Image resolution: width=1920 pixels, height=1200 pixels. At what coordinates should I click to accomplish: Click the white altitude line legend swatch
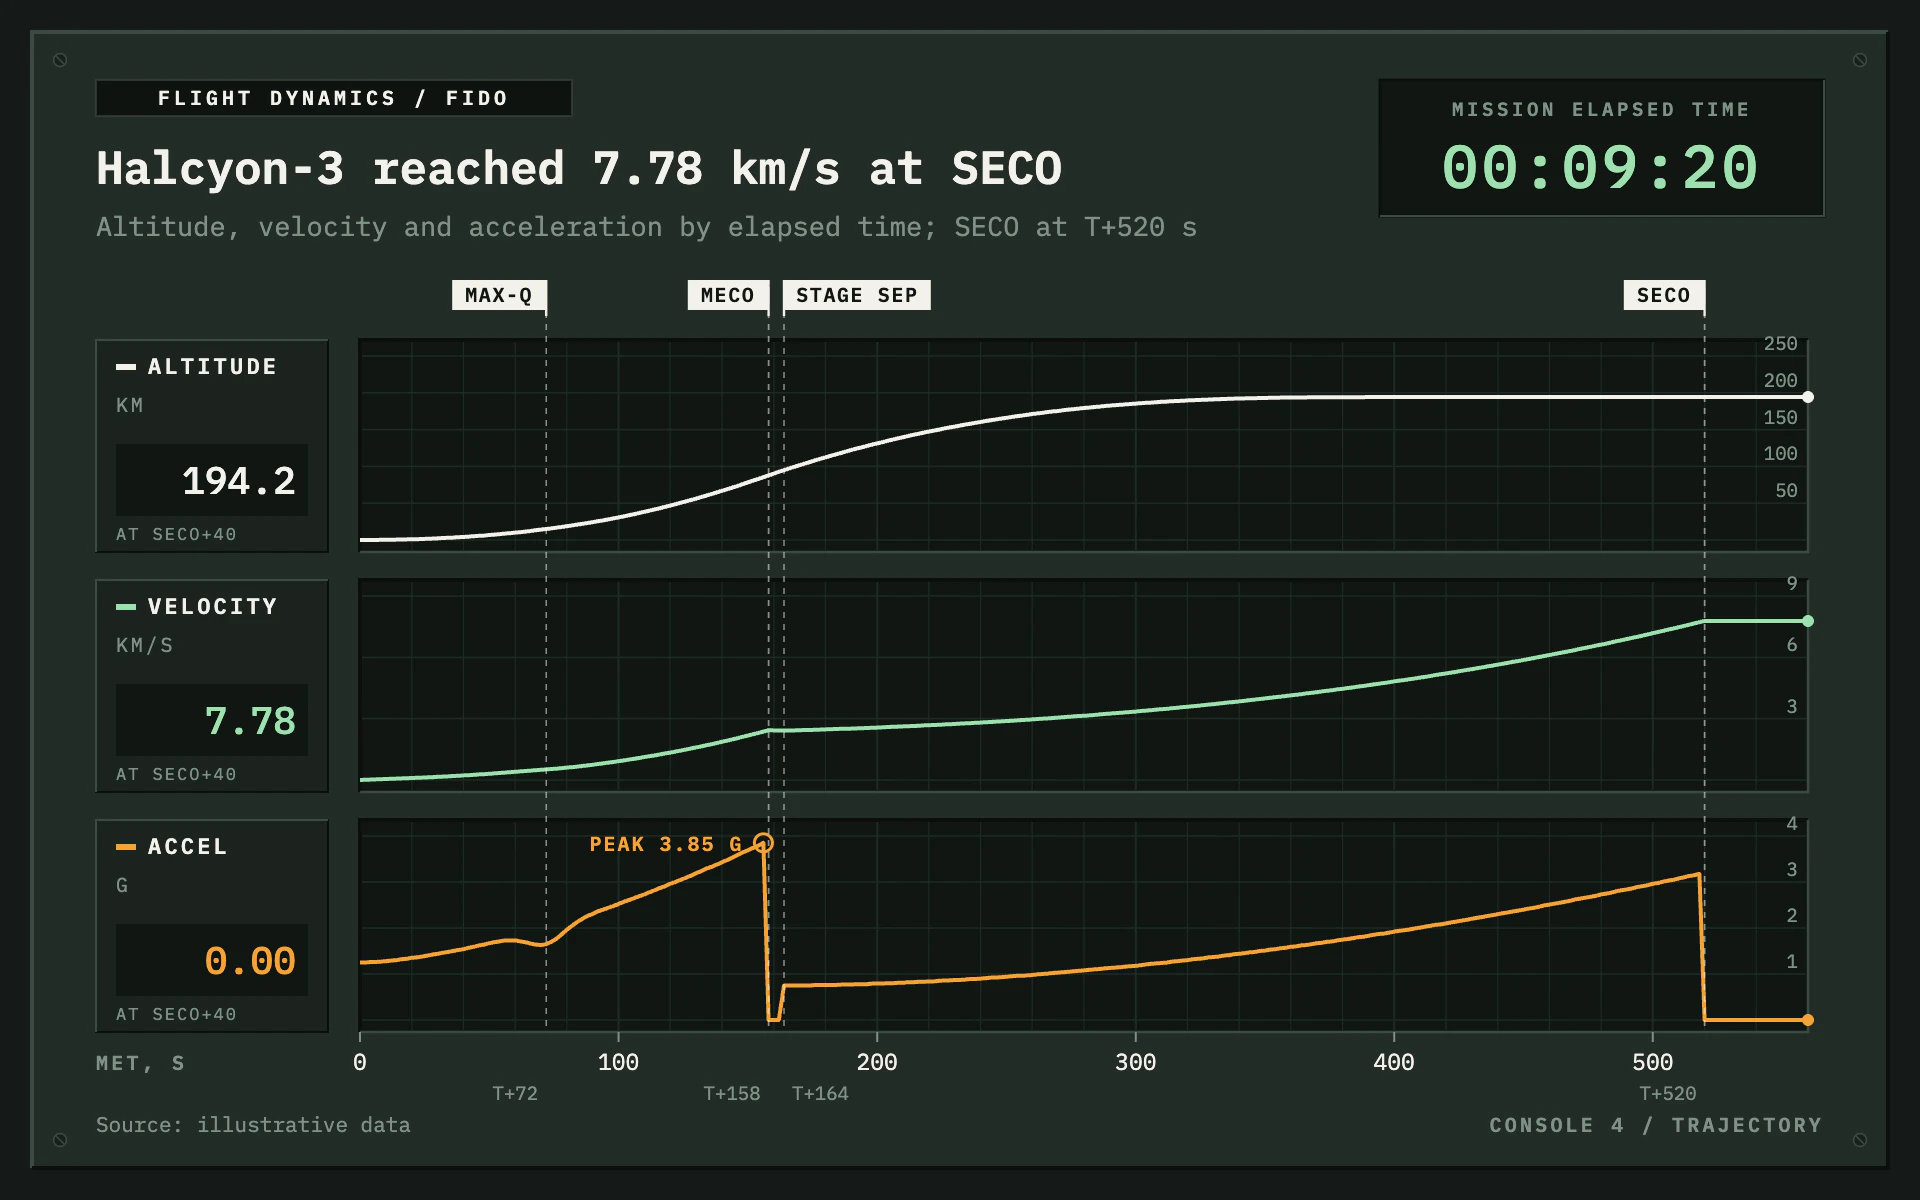pos(126,367)
